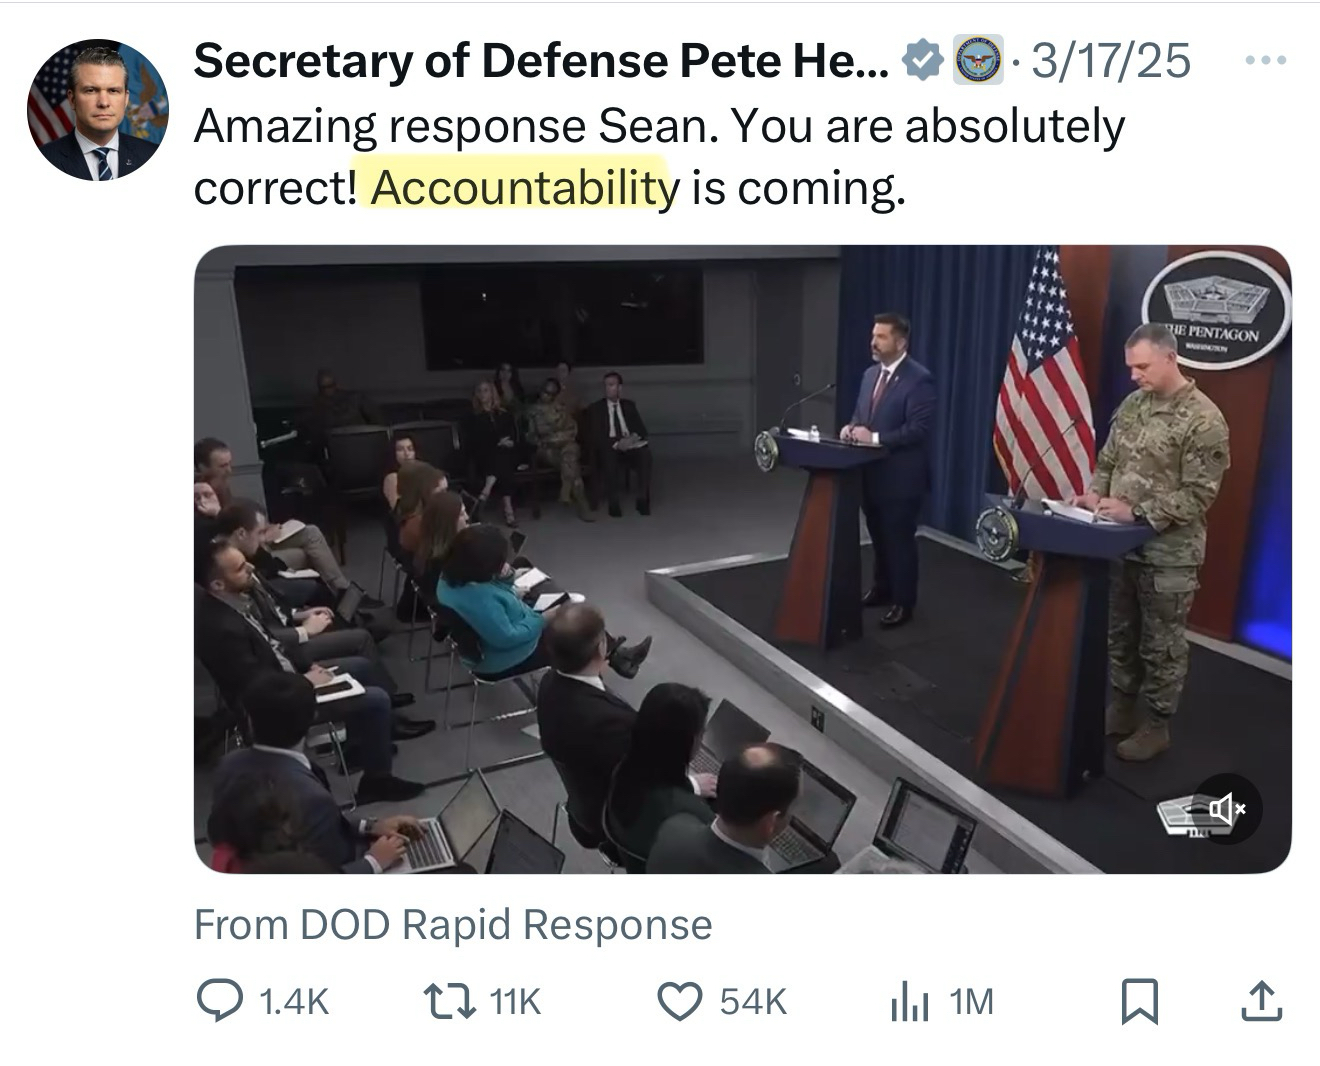Click the 54K likes count

point(753,1001)
